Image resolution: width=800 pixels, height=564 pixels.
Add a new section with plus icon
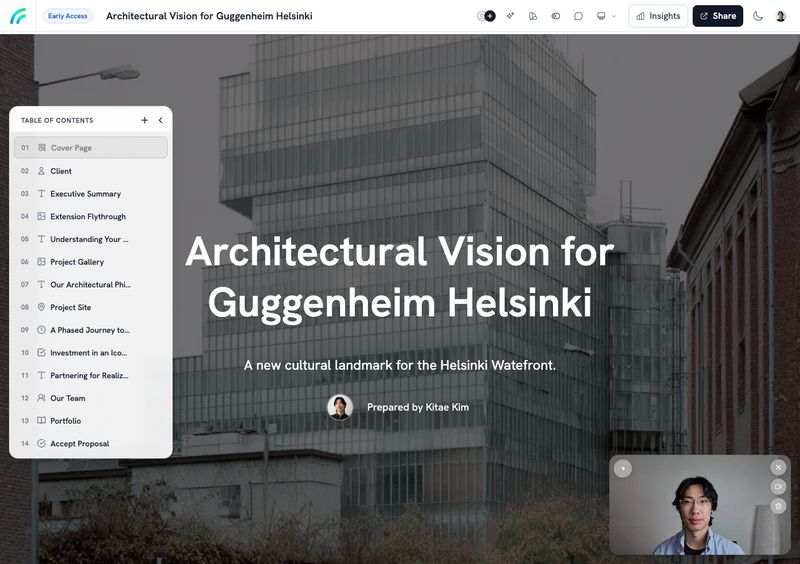(144, 120)
